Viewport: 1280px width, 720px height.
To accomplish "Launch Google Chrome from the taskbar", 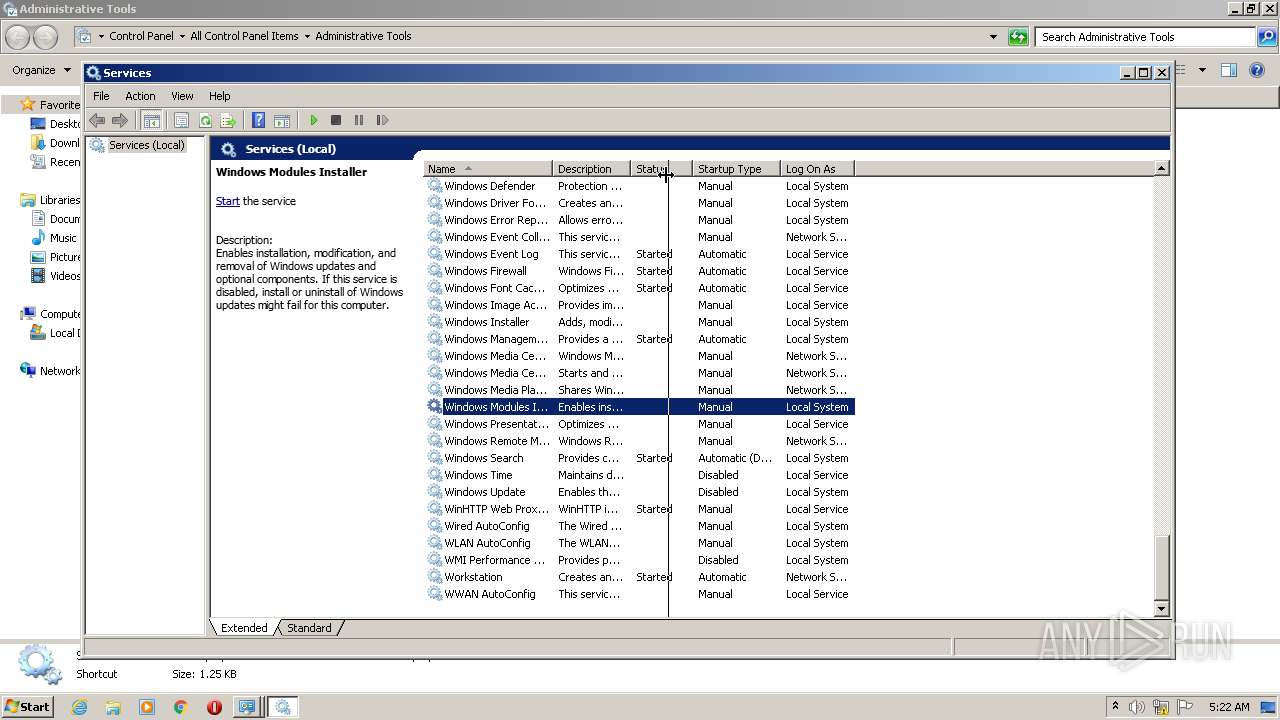I will [180, 707].
